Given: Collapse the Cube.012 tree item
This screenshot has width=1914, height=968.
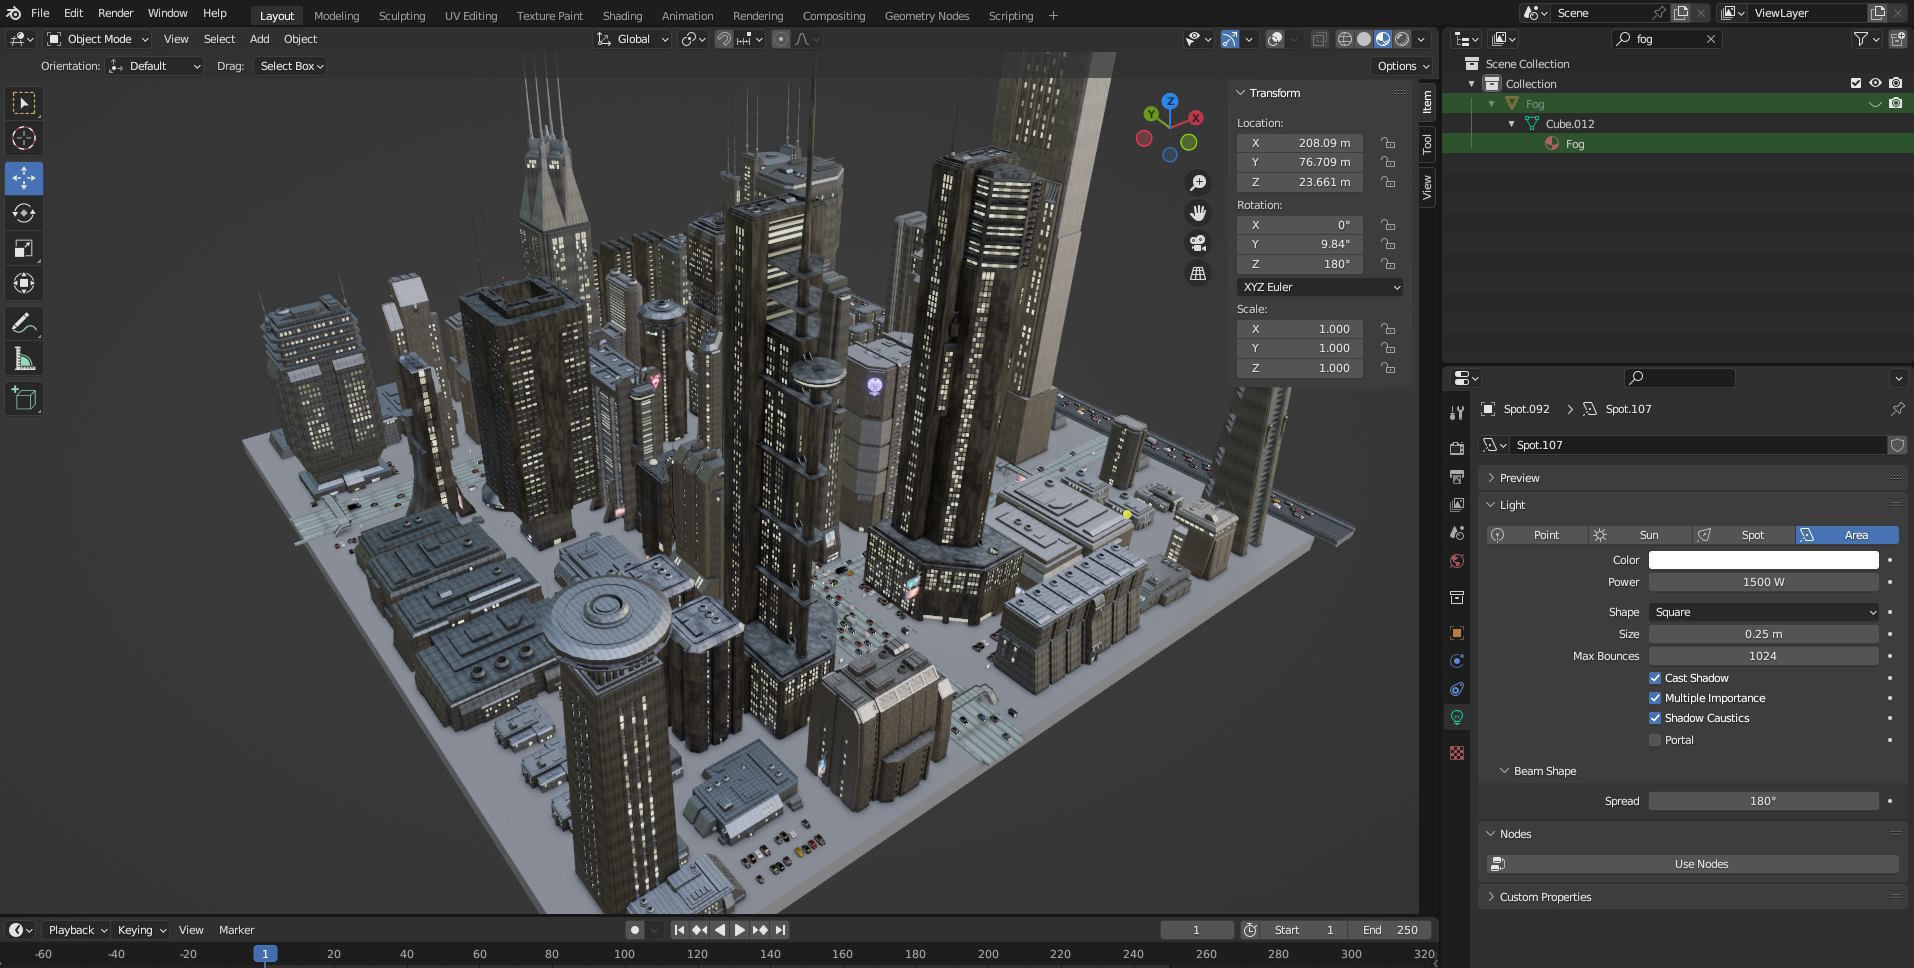Looking at the screenshot, I should [1511, 124].
